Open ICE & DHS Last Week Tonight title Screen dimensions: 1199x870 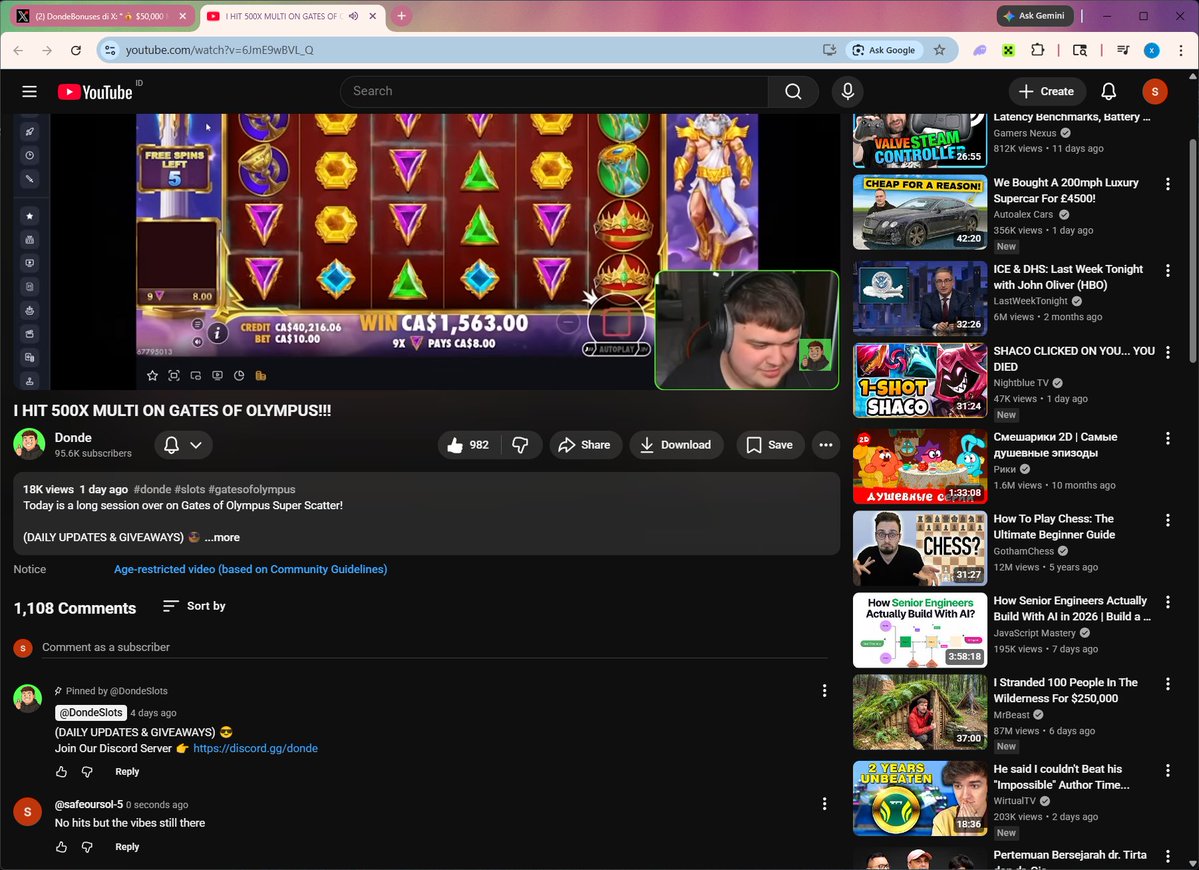(x=1067, y=277)
